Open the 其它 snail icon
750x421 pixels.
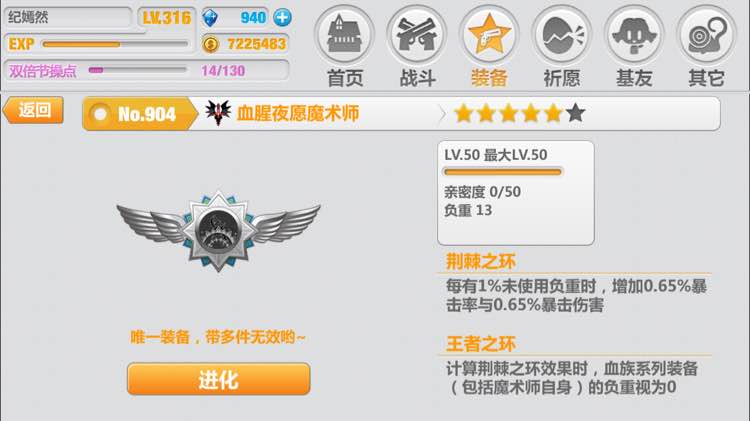point(707,34)
